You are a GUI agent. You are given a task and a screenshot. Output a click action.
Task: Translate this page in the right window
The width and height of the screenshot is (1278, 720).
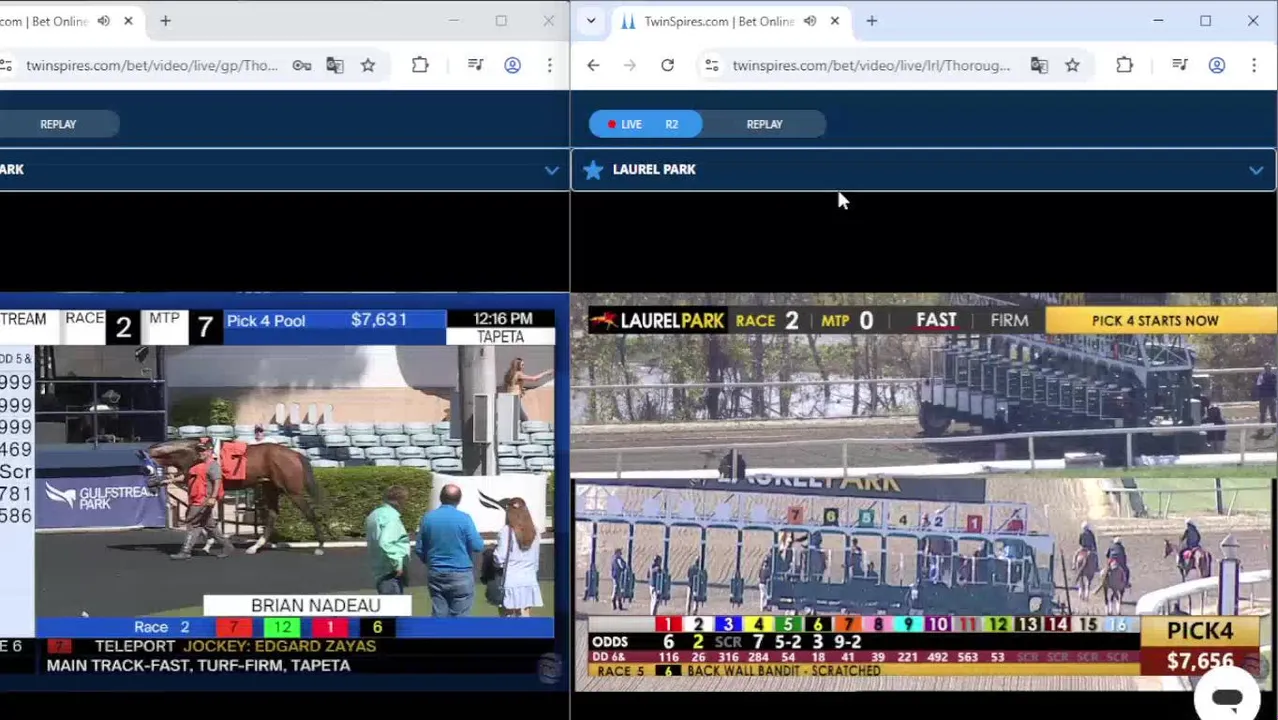coord(1039,66)
